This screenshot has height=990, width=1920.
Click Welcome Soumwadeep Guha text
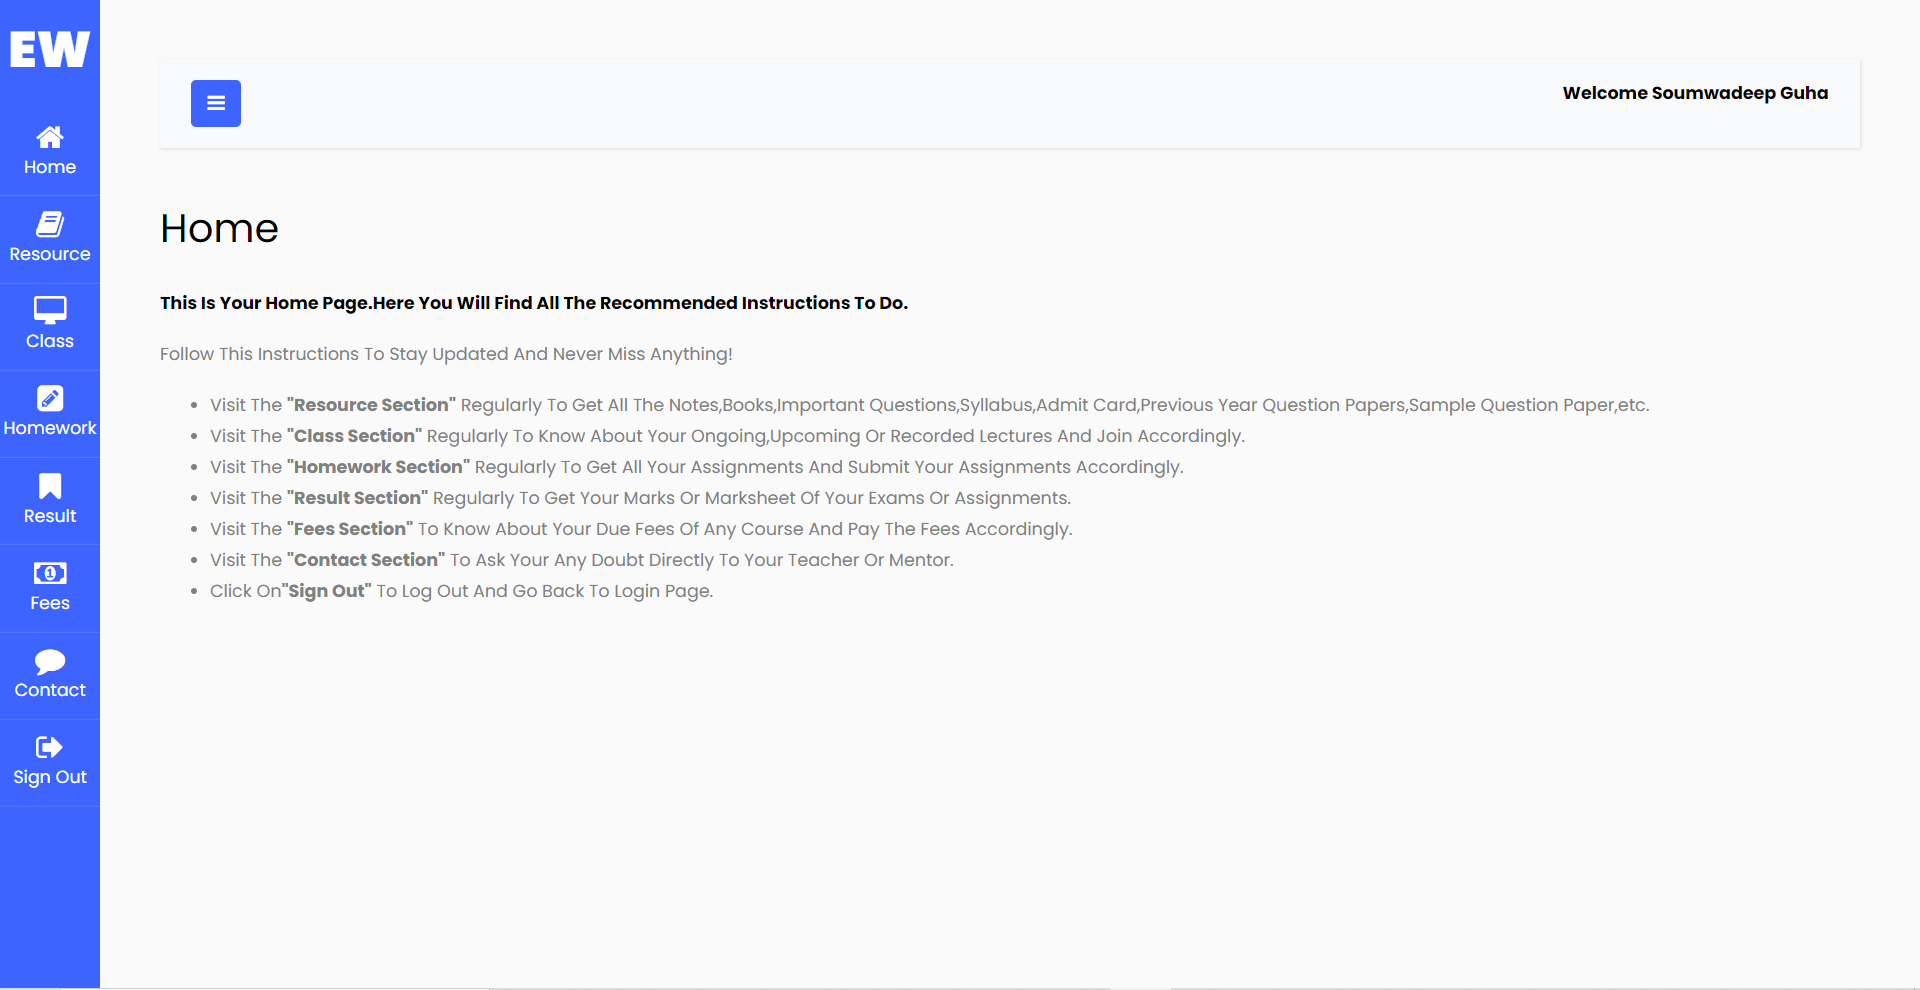pos(1695,93)
